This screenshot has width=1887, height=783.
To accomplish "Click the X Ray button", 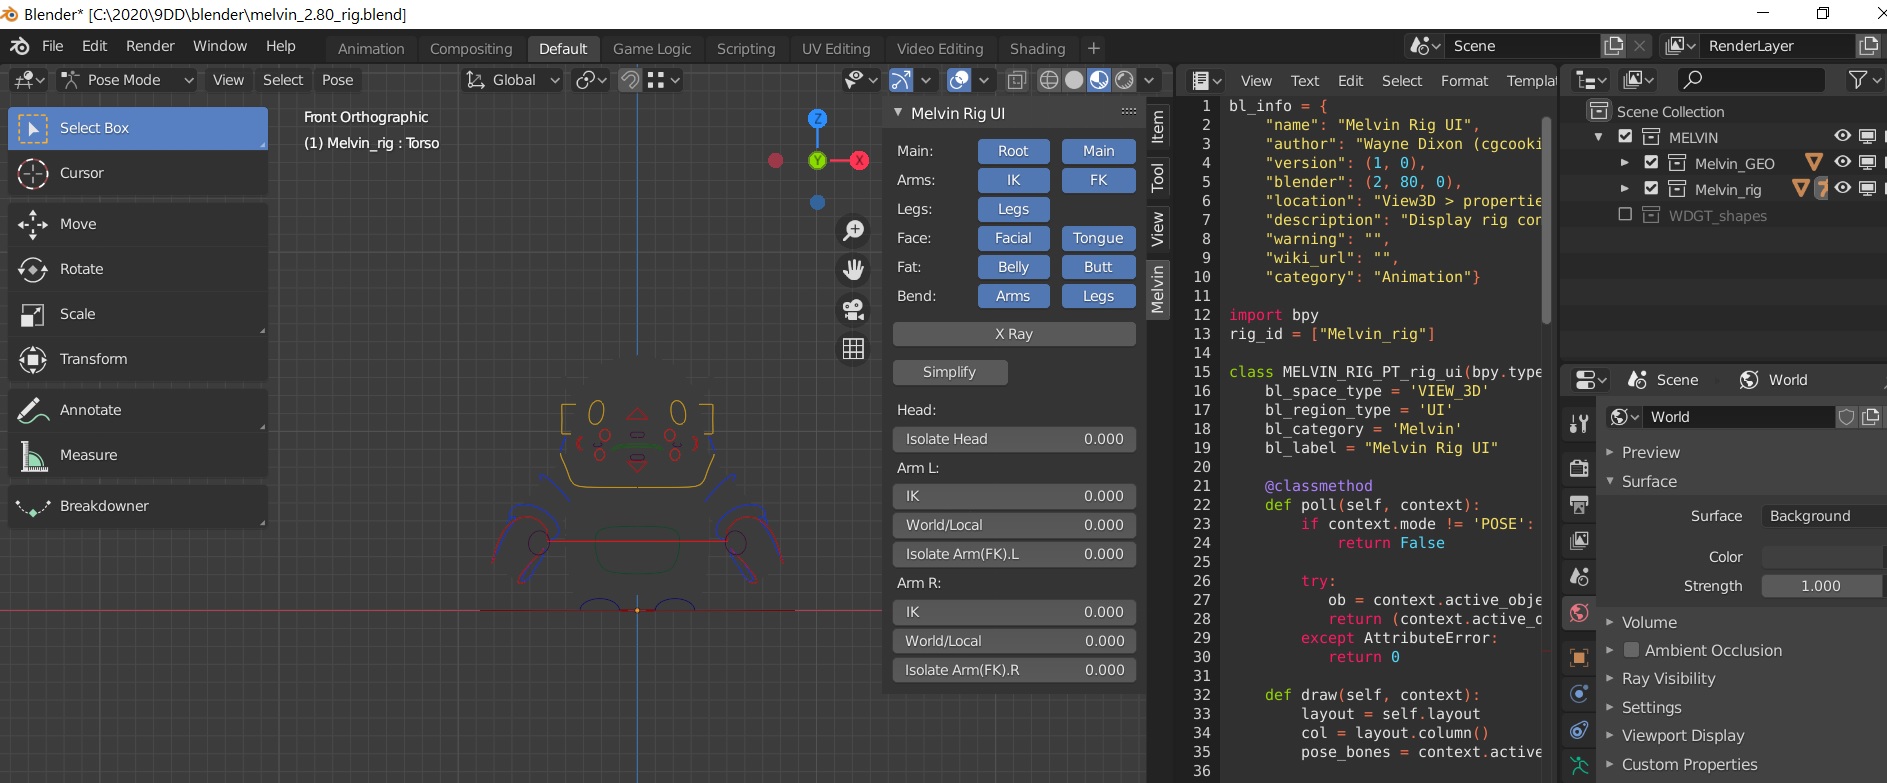I will (1013, 334).
